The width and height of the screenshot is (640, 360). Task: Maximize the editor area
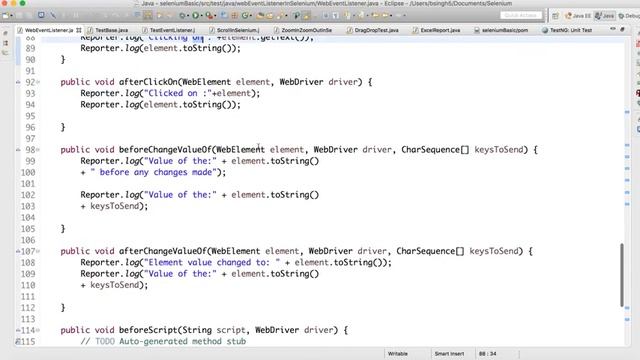(x=622, y=29)
